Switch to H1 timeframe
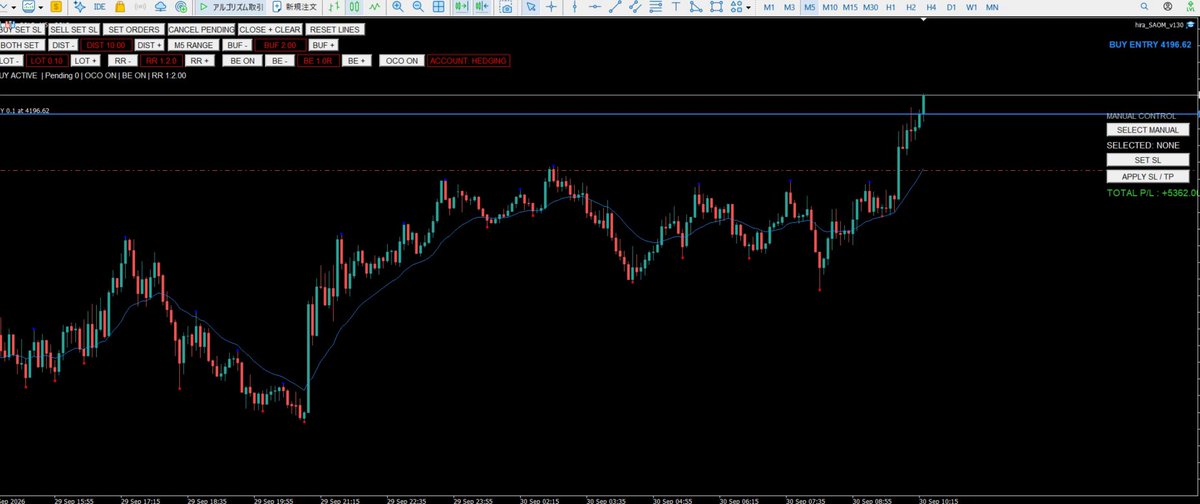This screenshot has height=504, width=1200. pos(890,7)
